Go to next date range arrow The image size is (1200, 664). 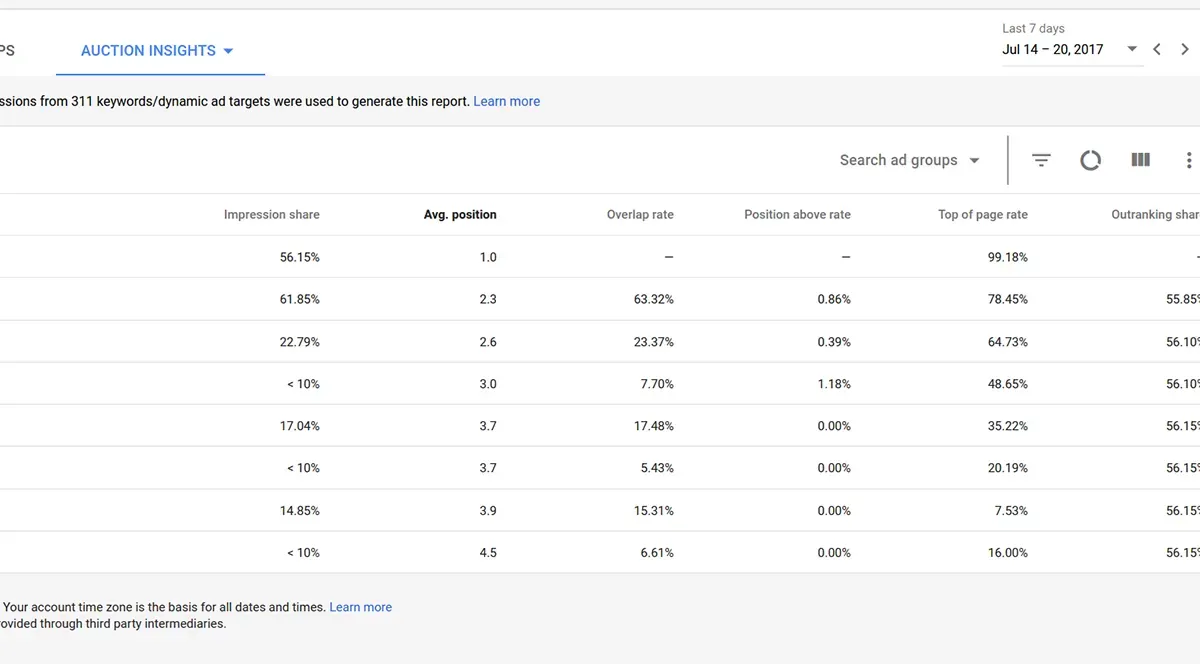[1185, 49]
